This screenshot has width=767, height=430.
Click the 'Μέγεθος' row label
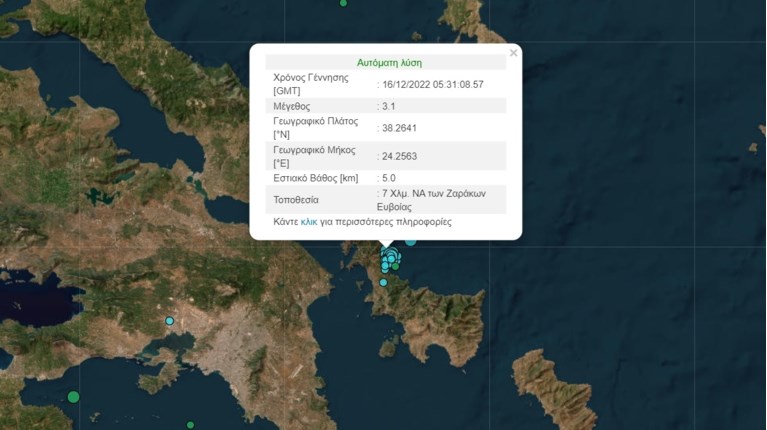click(292, 106)
